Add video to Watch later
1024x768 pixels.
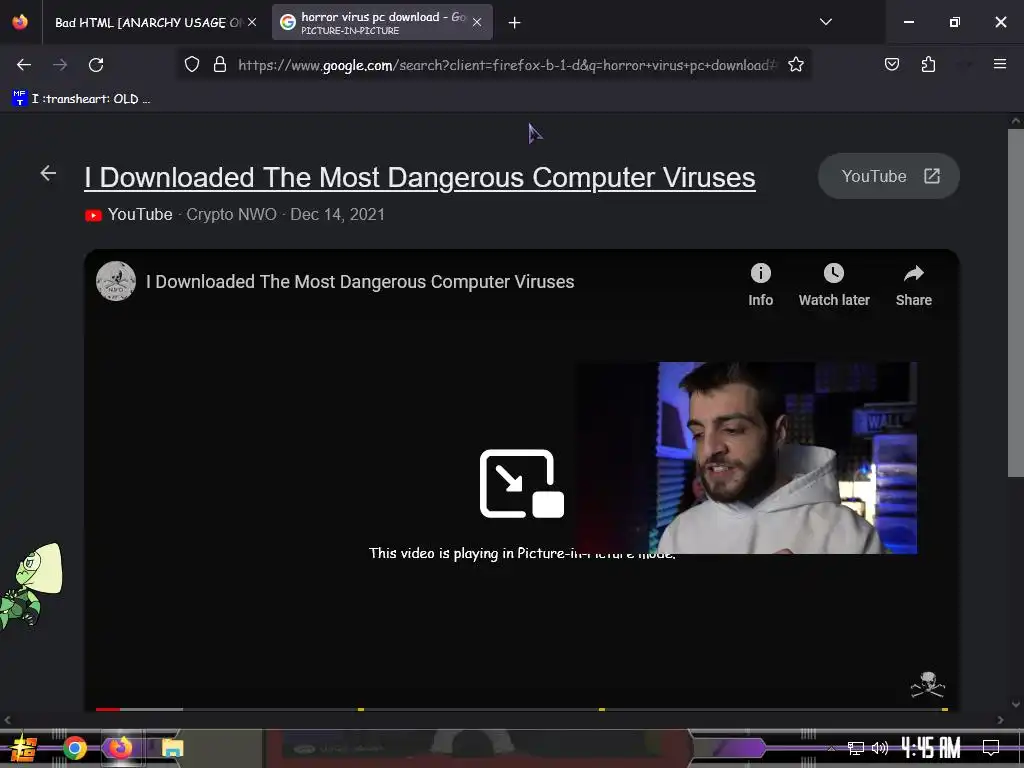click(834, 285)
